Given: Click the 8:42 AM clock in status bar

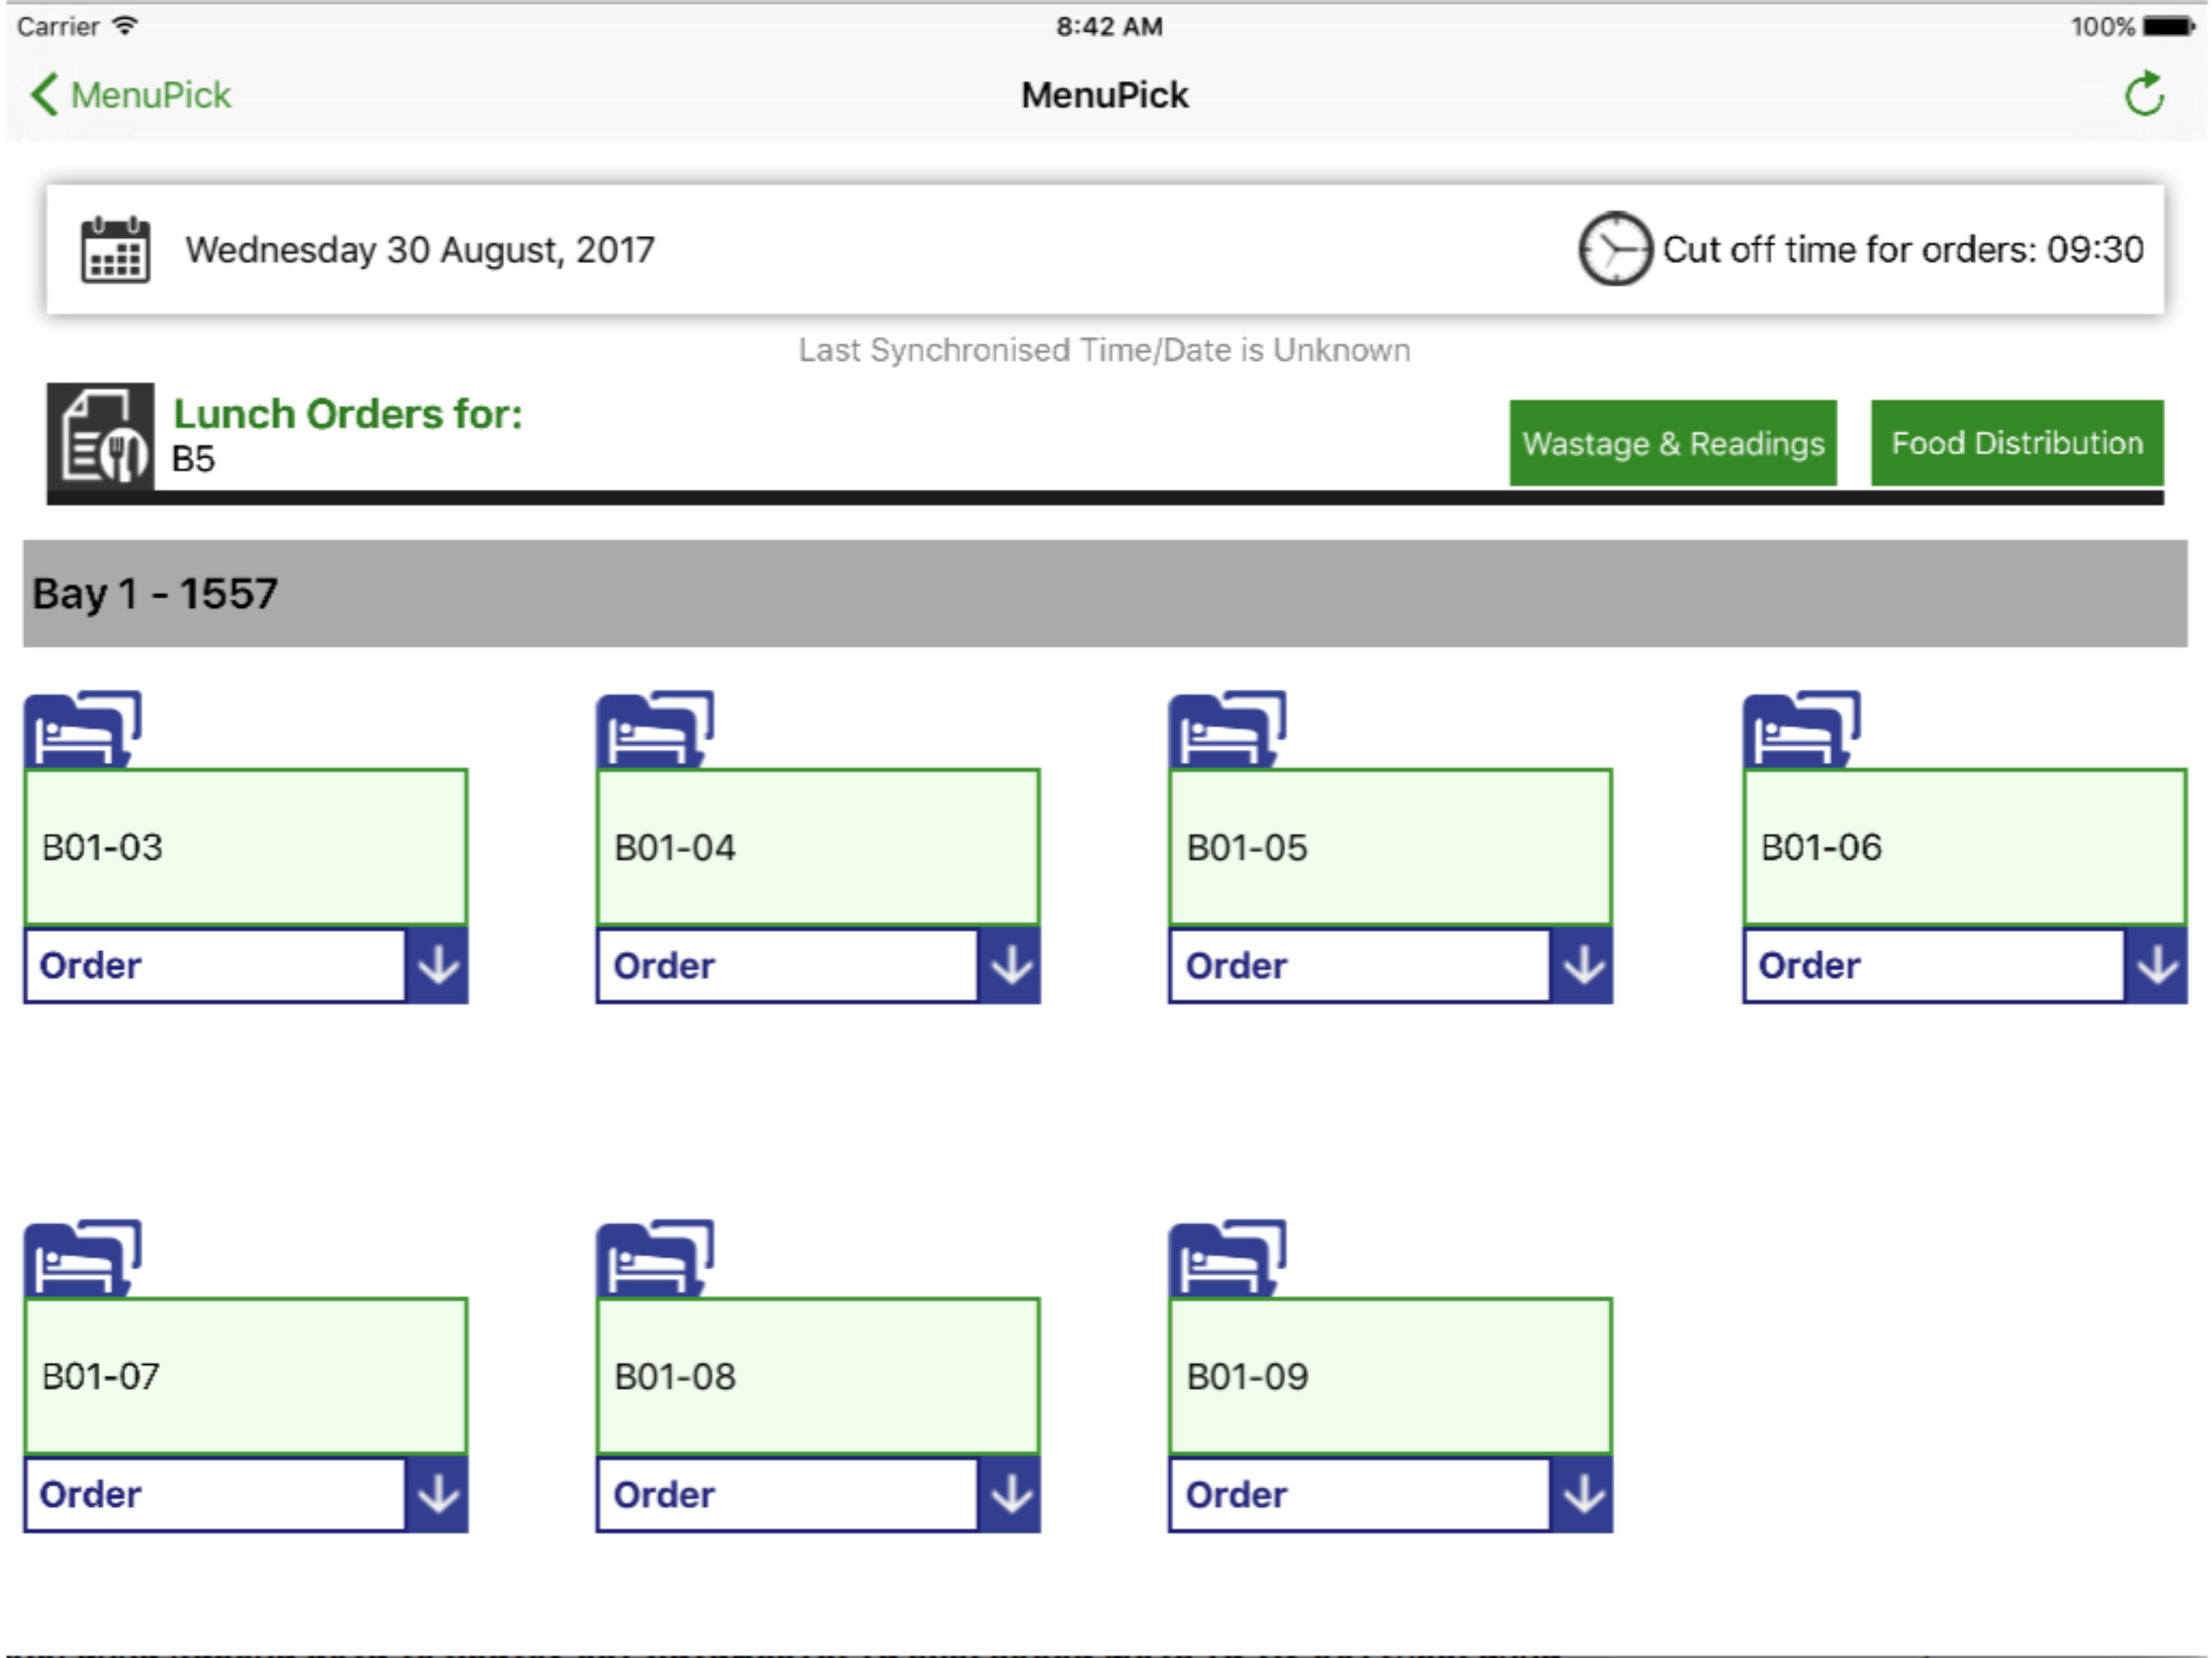Looking at the screenshot, I should (x=1109, y=26).
